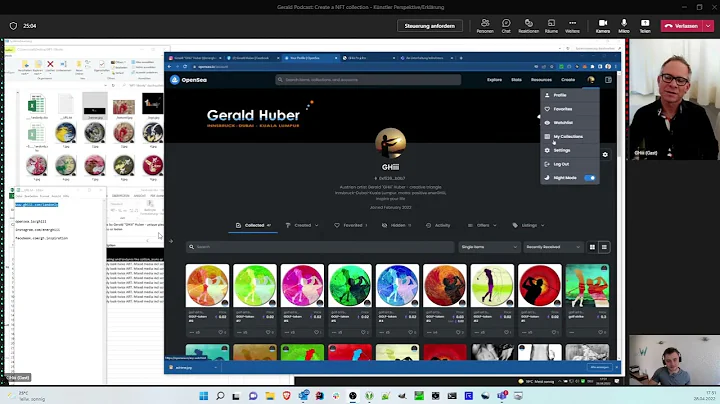This screenshot has height=404, width=720.
Task: Click the profile settings gear icon
Action: 605,155
